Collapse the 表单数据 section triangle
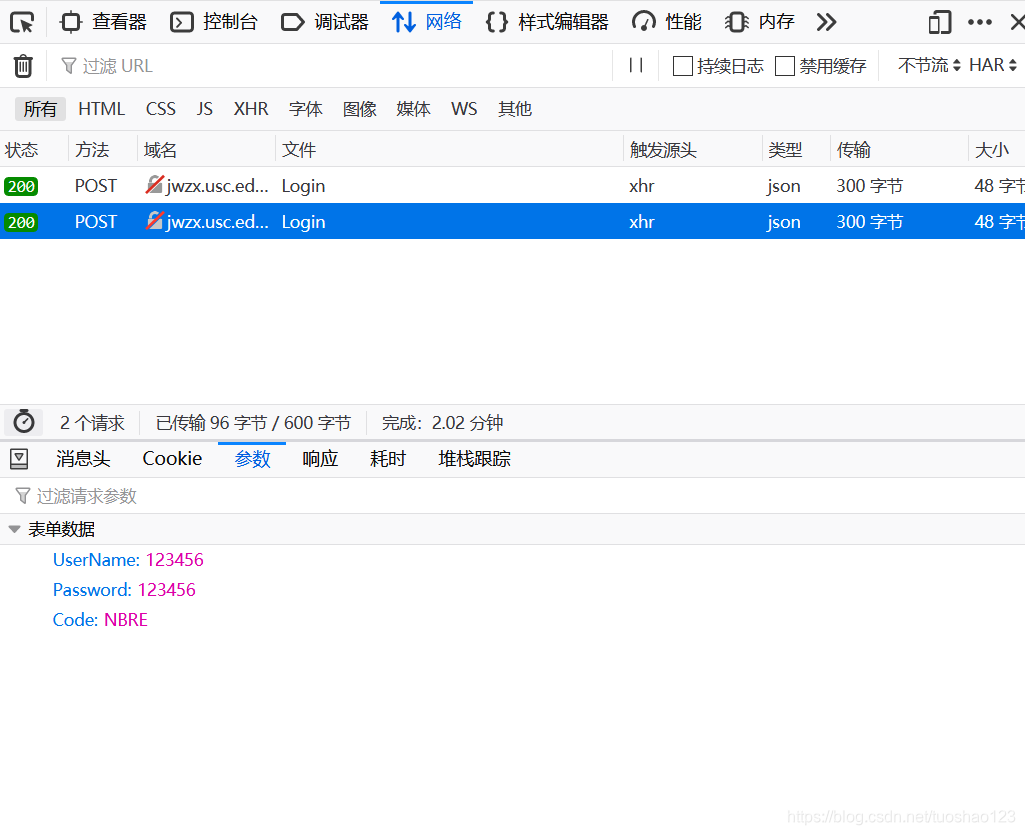Screen dimensions: 1025x835 click(14, 529)
